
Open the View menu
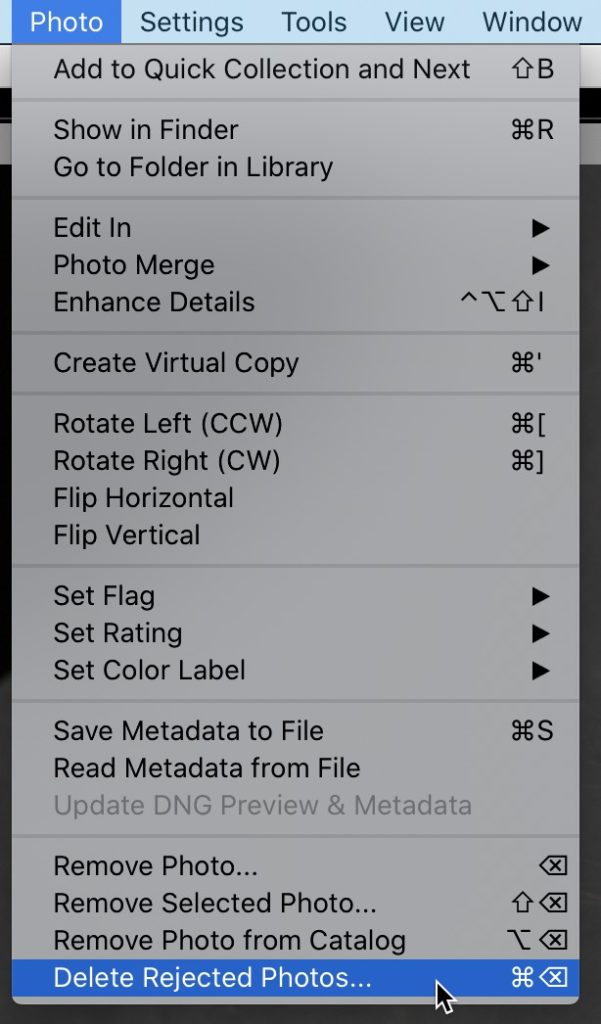(x=414, y=22)
